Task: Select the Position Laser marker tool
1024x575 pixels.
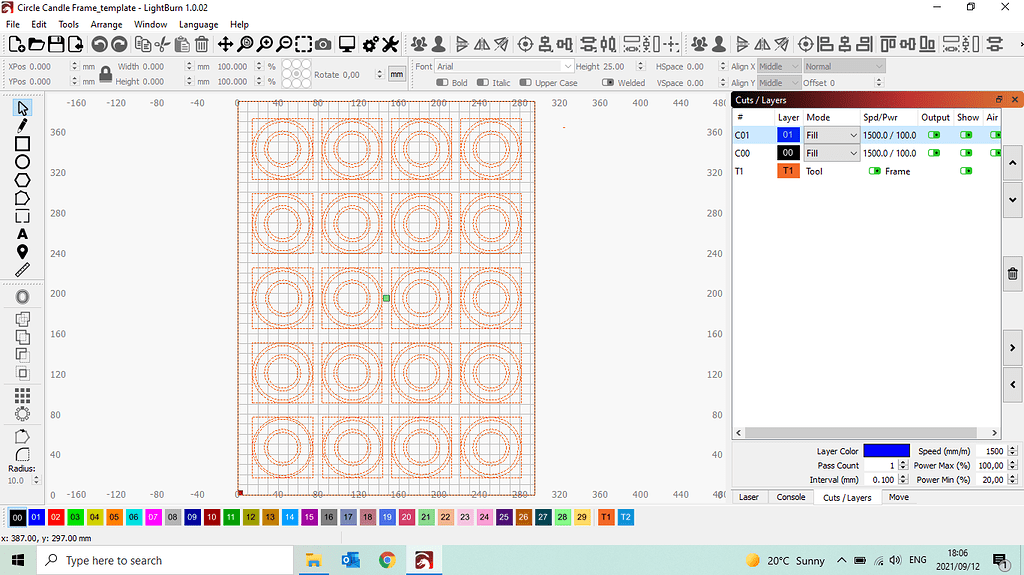Action: (x=22, y=252)
